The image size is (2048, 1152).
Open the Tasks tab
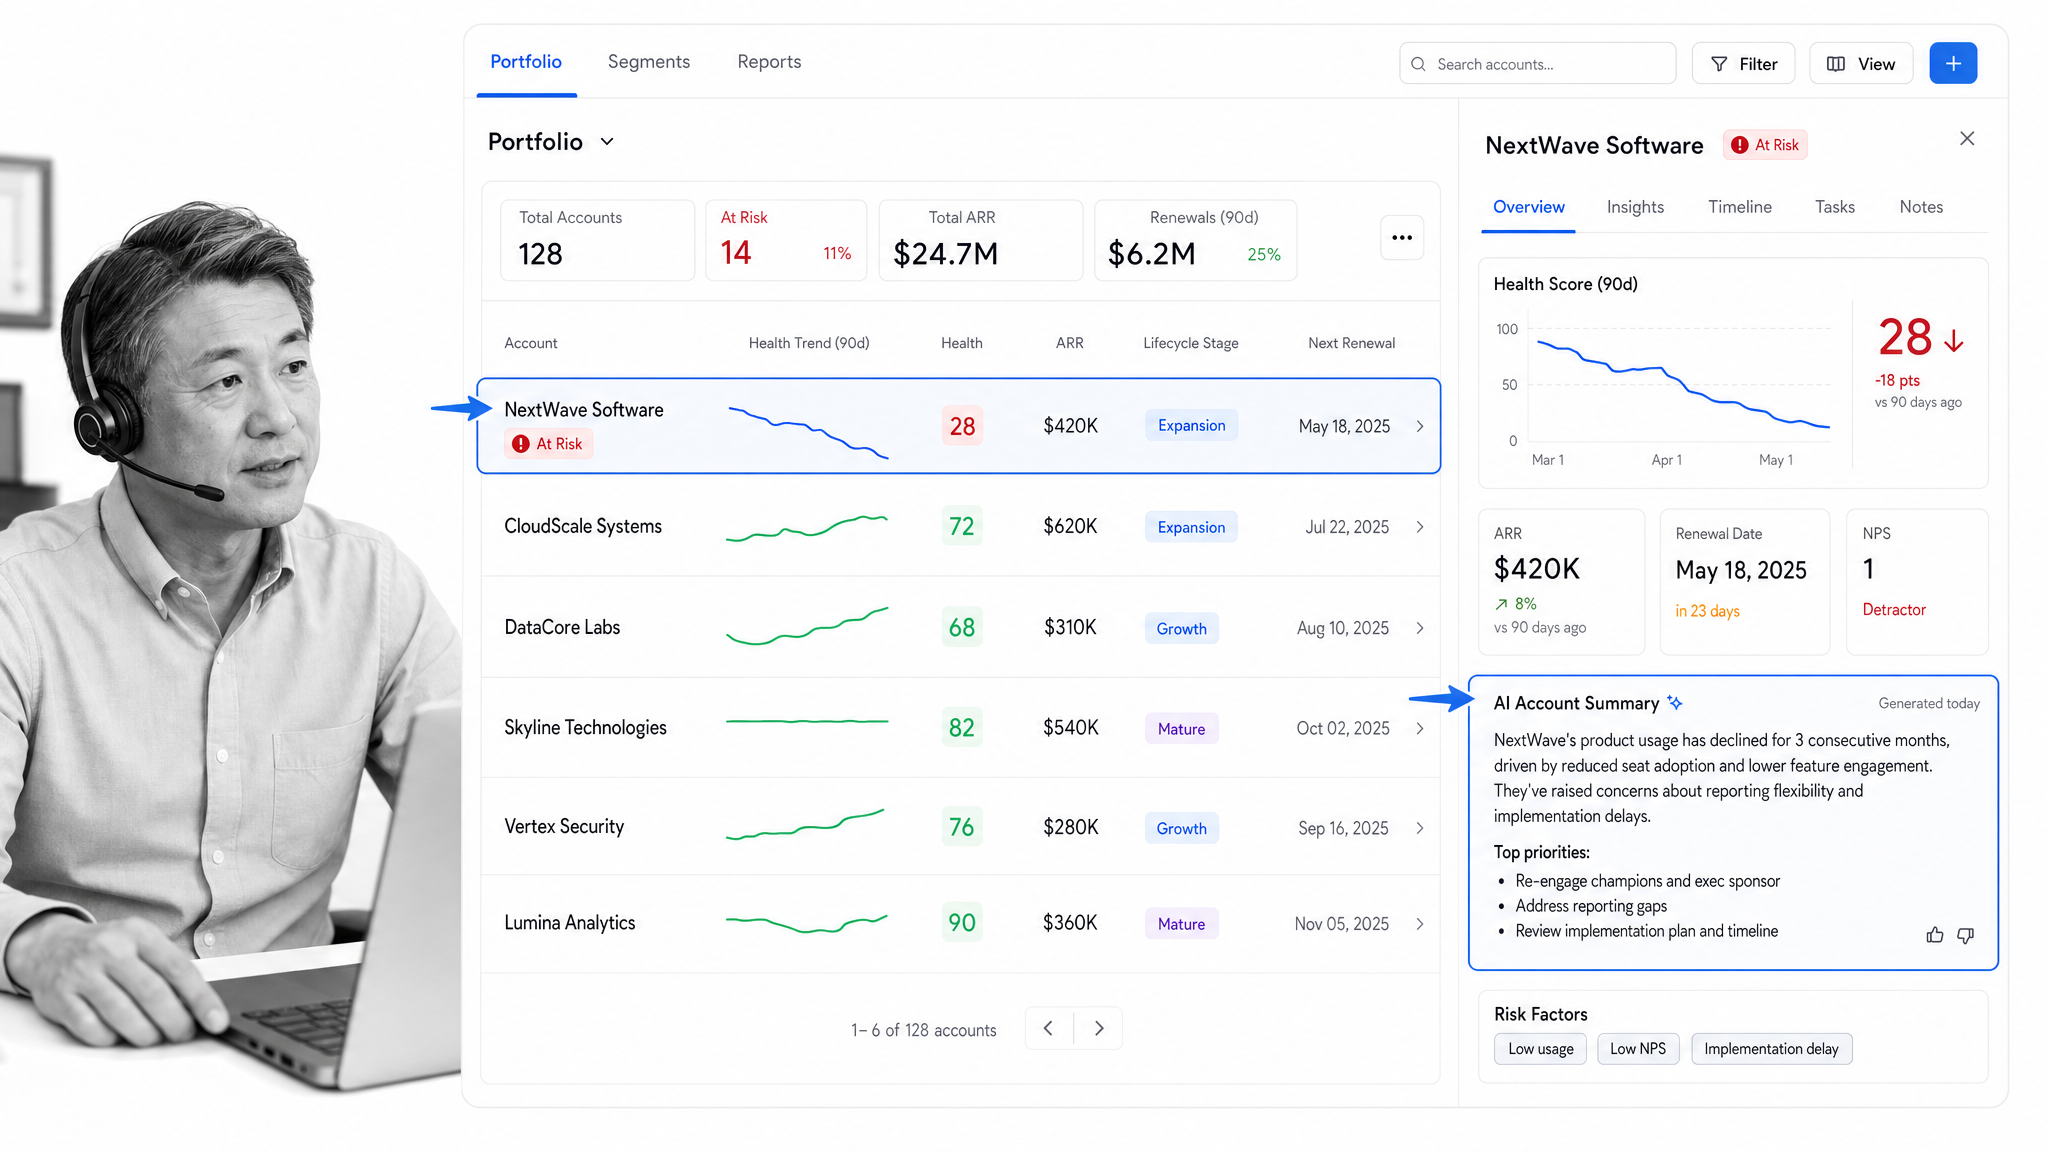[x=1834, y=207]
